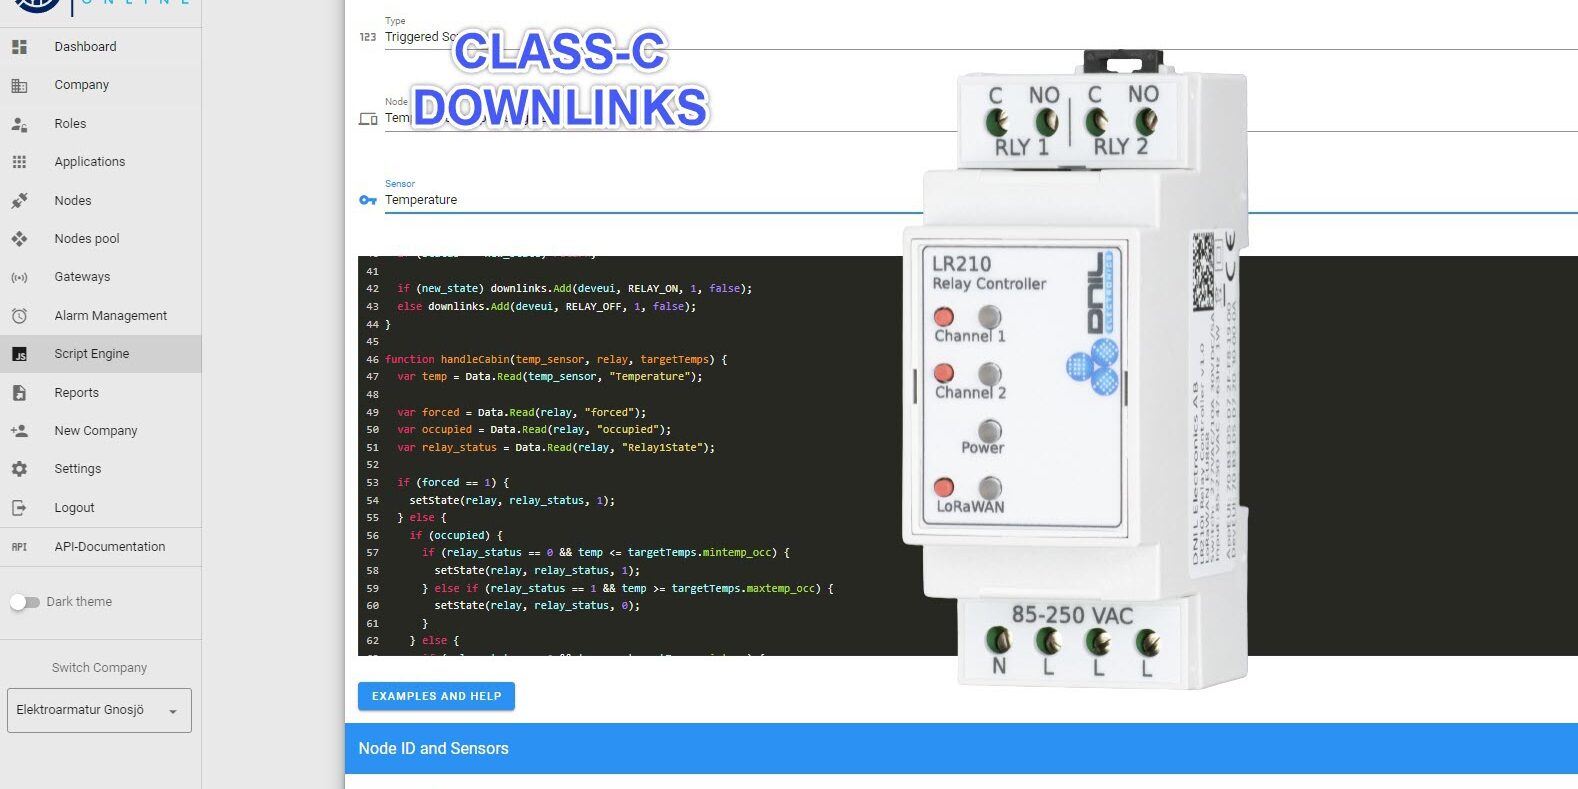
Task: Open the API-Documentation link
Action: click(x=110, y=547)
